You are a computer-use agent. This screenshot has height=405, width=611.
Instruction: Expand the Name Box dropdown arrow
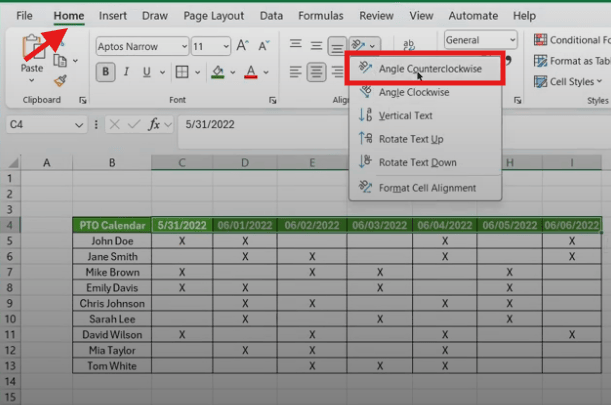[x=79, y=125]
